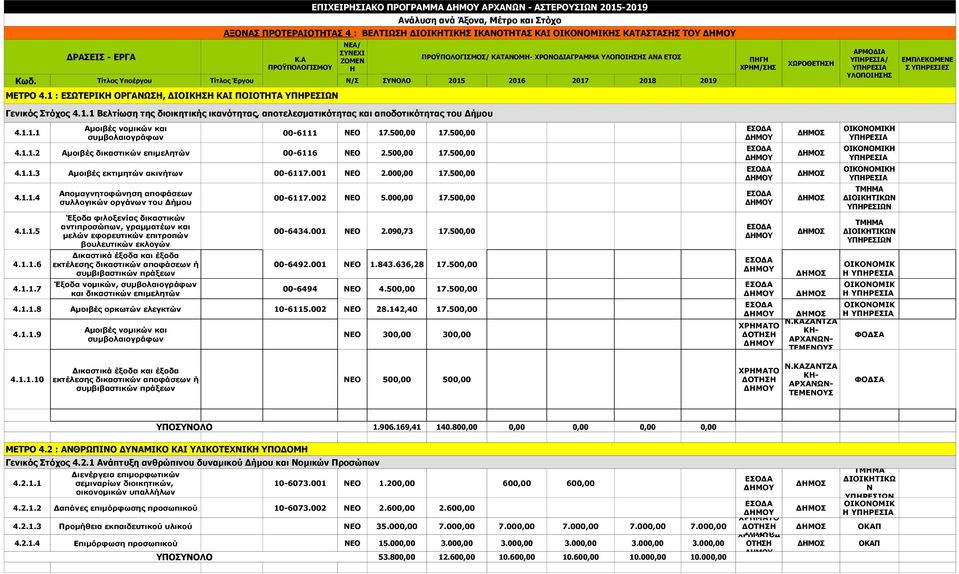Screen dimensions: 959x574
Task: Click the title 'Αμοιβές δικαστικών επιμελητών'
Action: pos(125,153)
